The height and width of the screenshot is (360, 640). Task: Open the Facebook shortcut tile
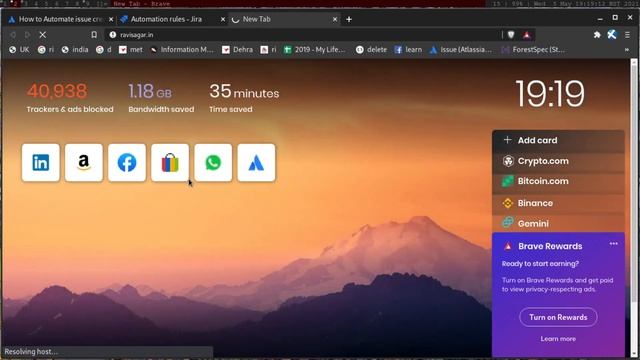(x=127, y=162)
